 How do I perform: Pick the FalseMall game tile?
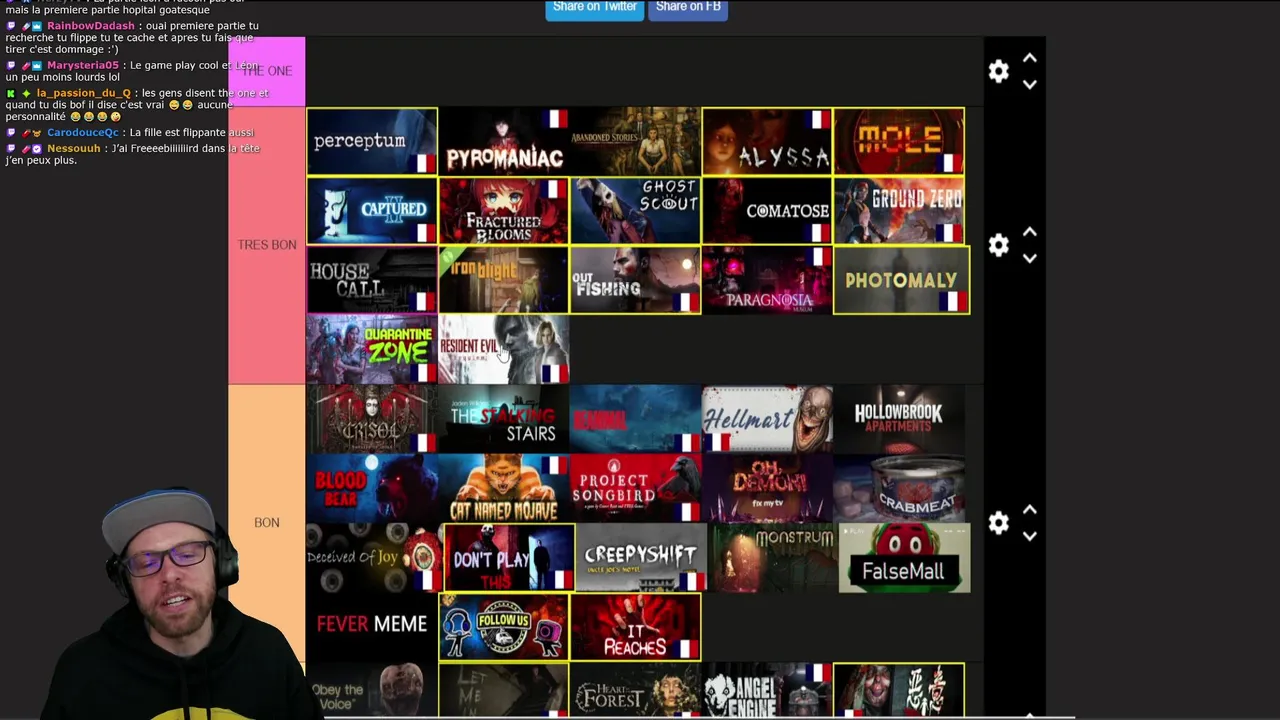click(x=904, y=558)
